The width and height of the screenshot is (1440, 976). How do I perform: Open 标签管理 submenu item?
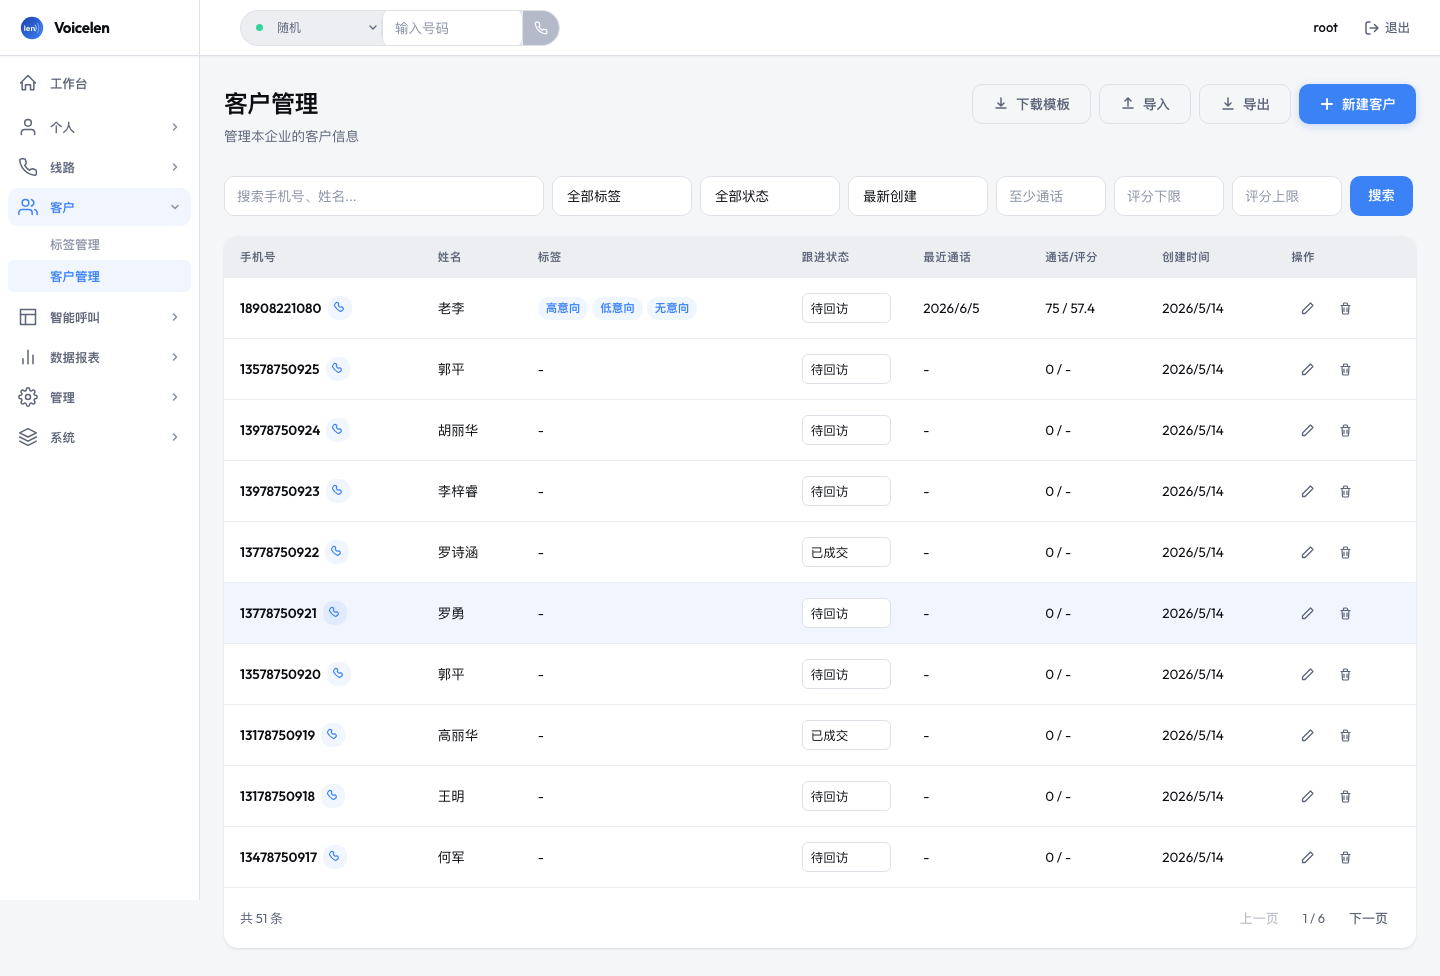click(99, 244)
